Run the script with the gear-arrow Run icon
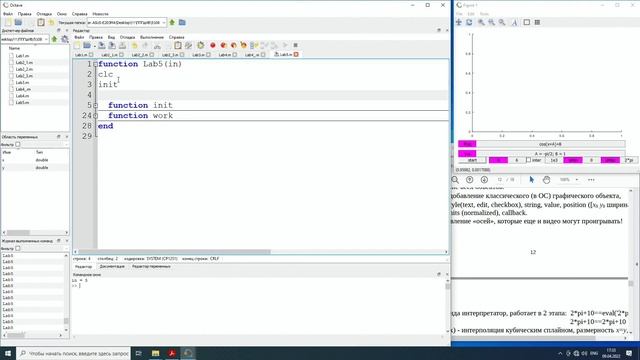The width and height of the screenshot is (640, 360). point(200,45)
